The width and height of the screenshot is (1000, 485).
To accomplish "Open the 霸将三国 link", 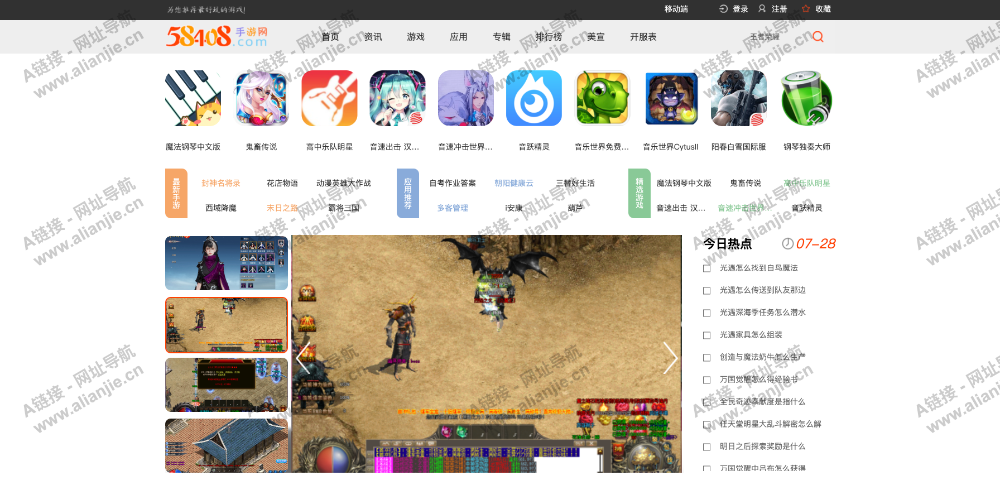I will [344, 208].
